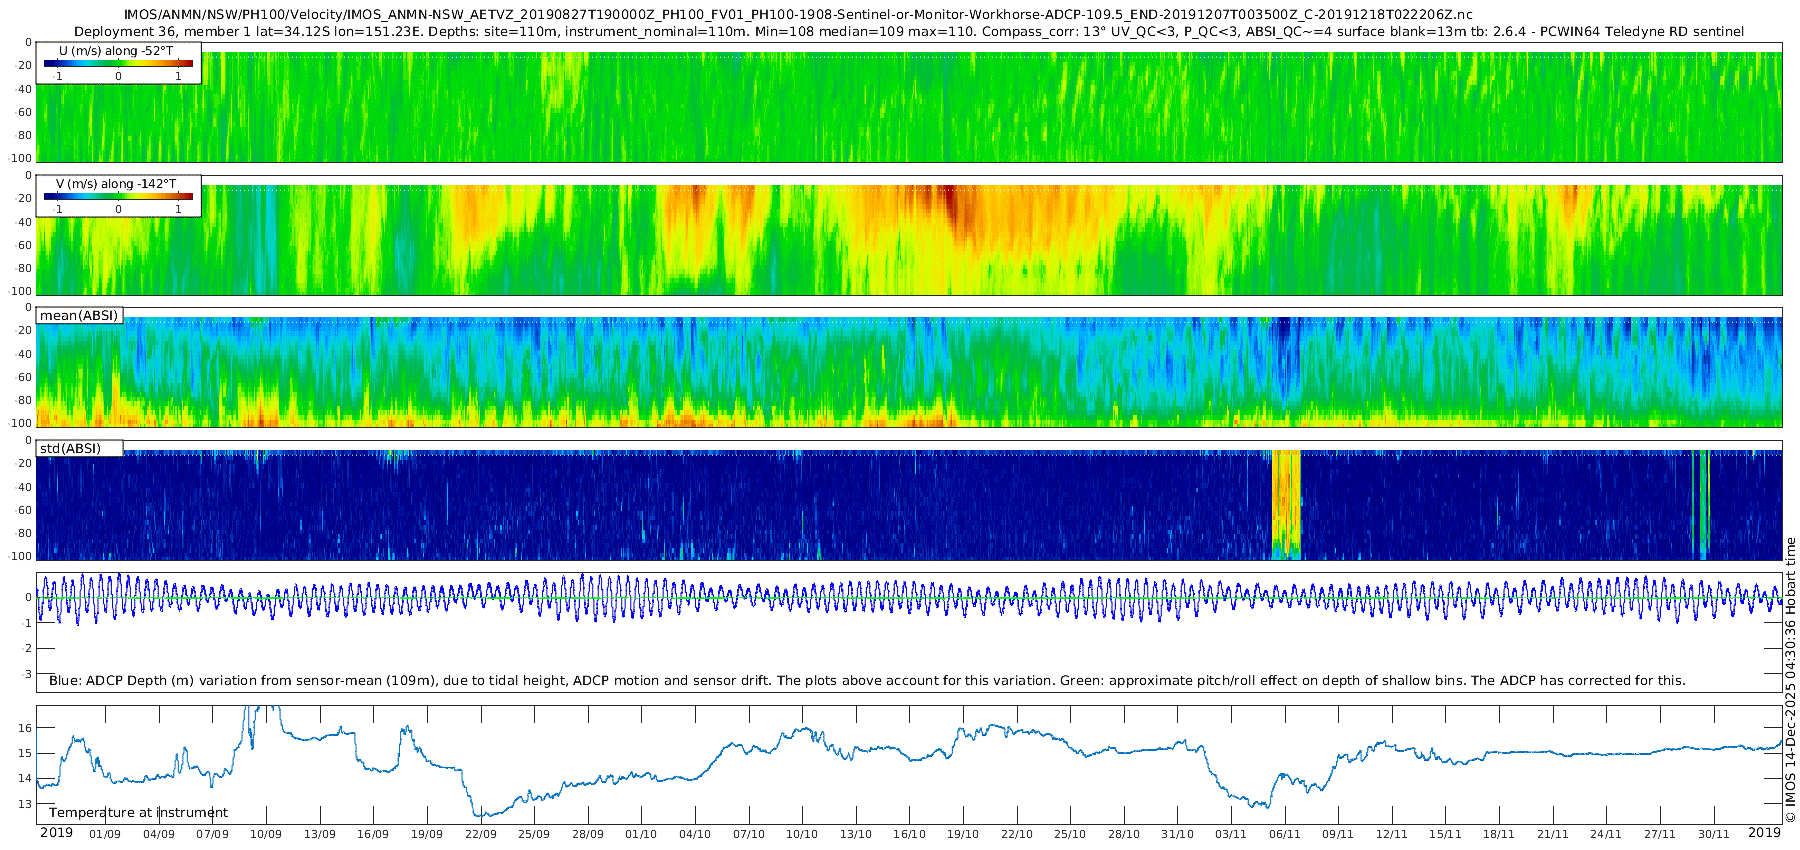Click the 2019 year label at bottom left

click(56, 832)
